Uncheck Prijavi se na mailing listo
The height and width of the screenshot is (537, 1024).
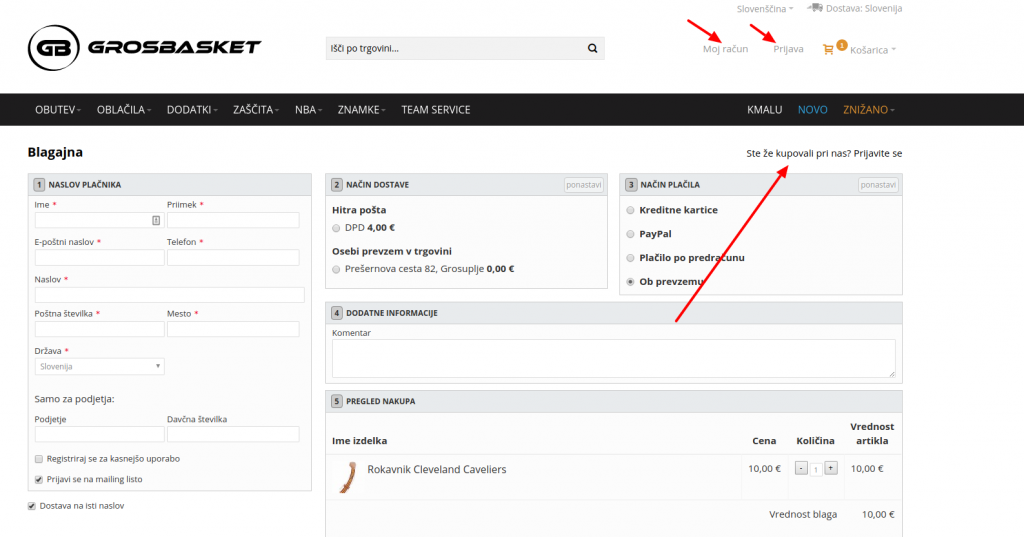39,480
